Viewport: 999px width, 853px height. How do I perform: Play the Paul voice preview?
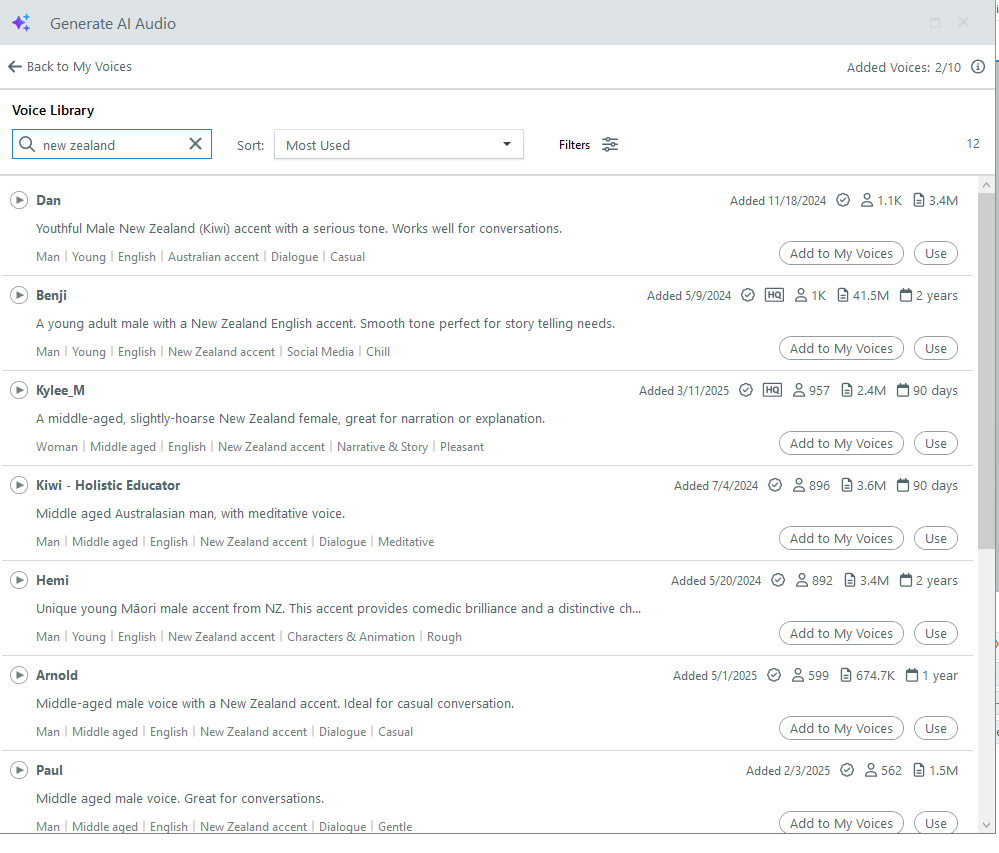(x=19, y=770)
